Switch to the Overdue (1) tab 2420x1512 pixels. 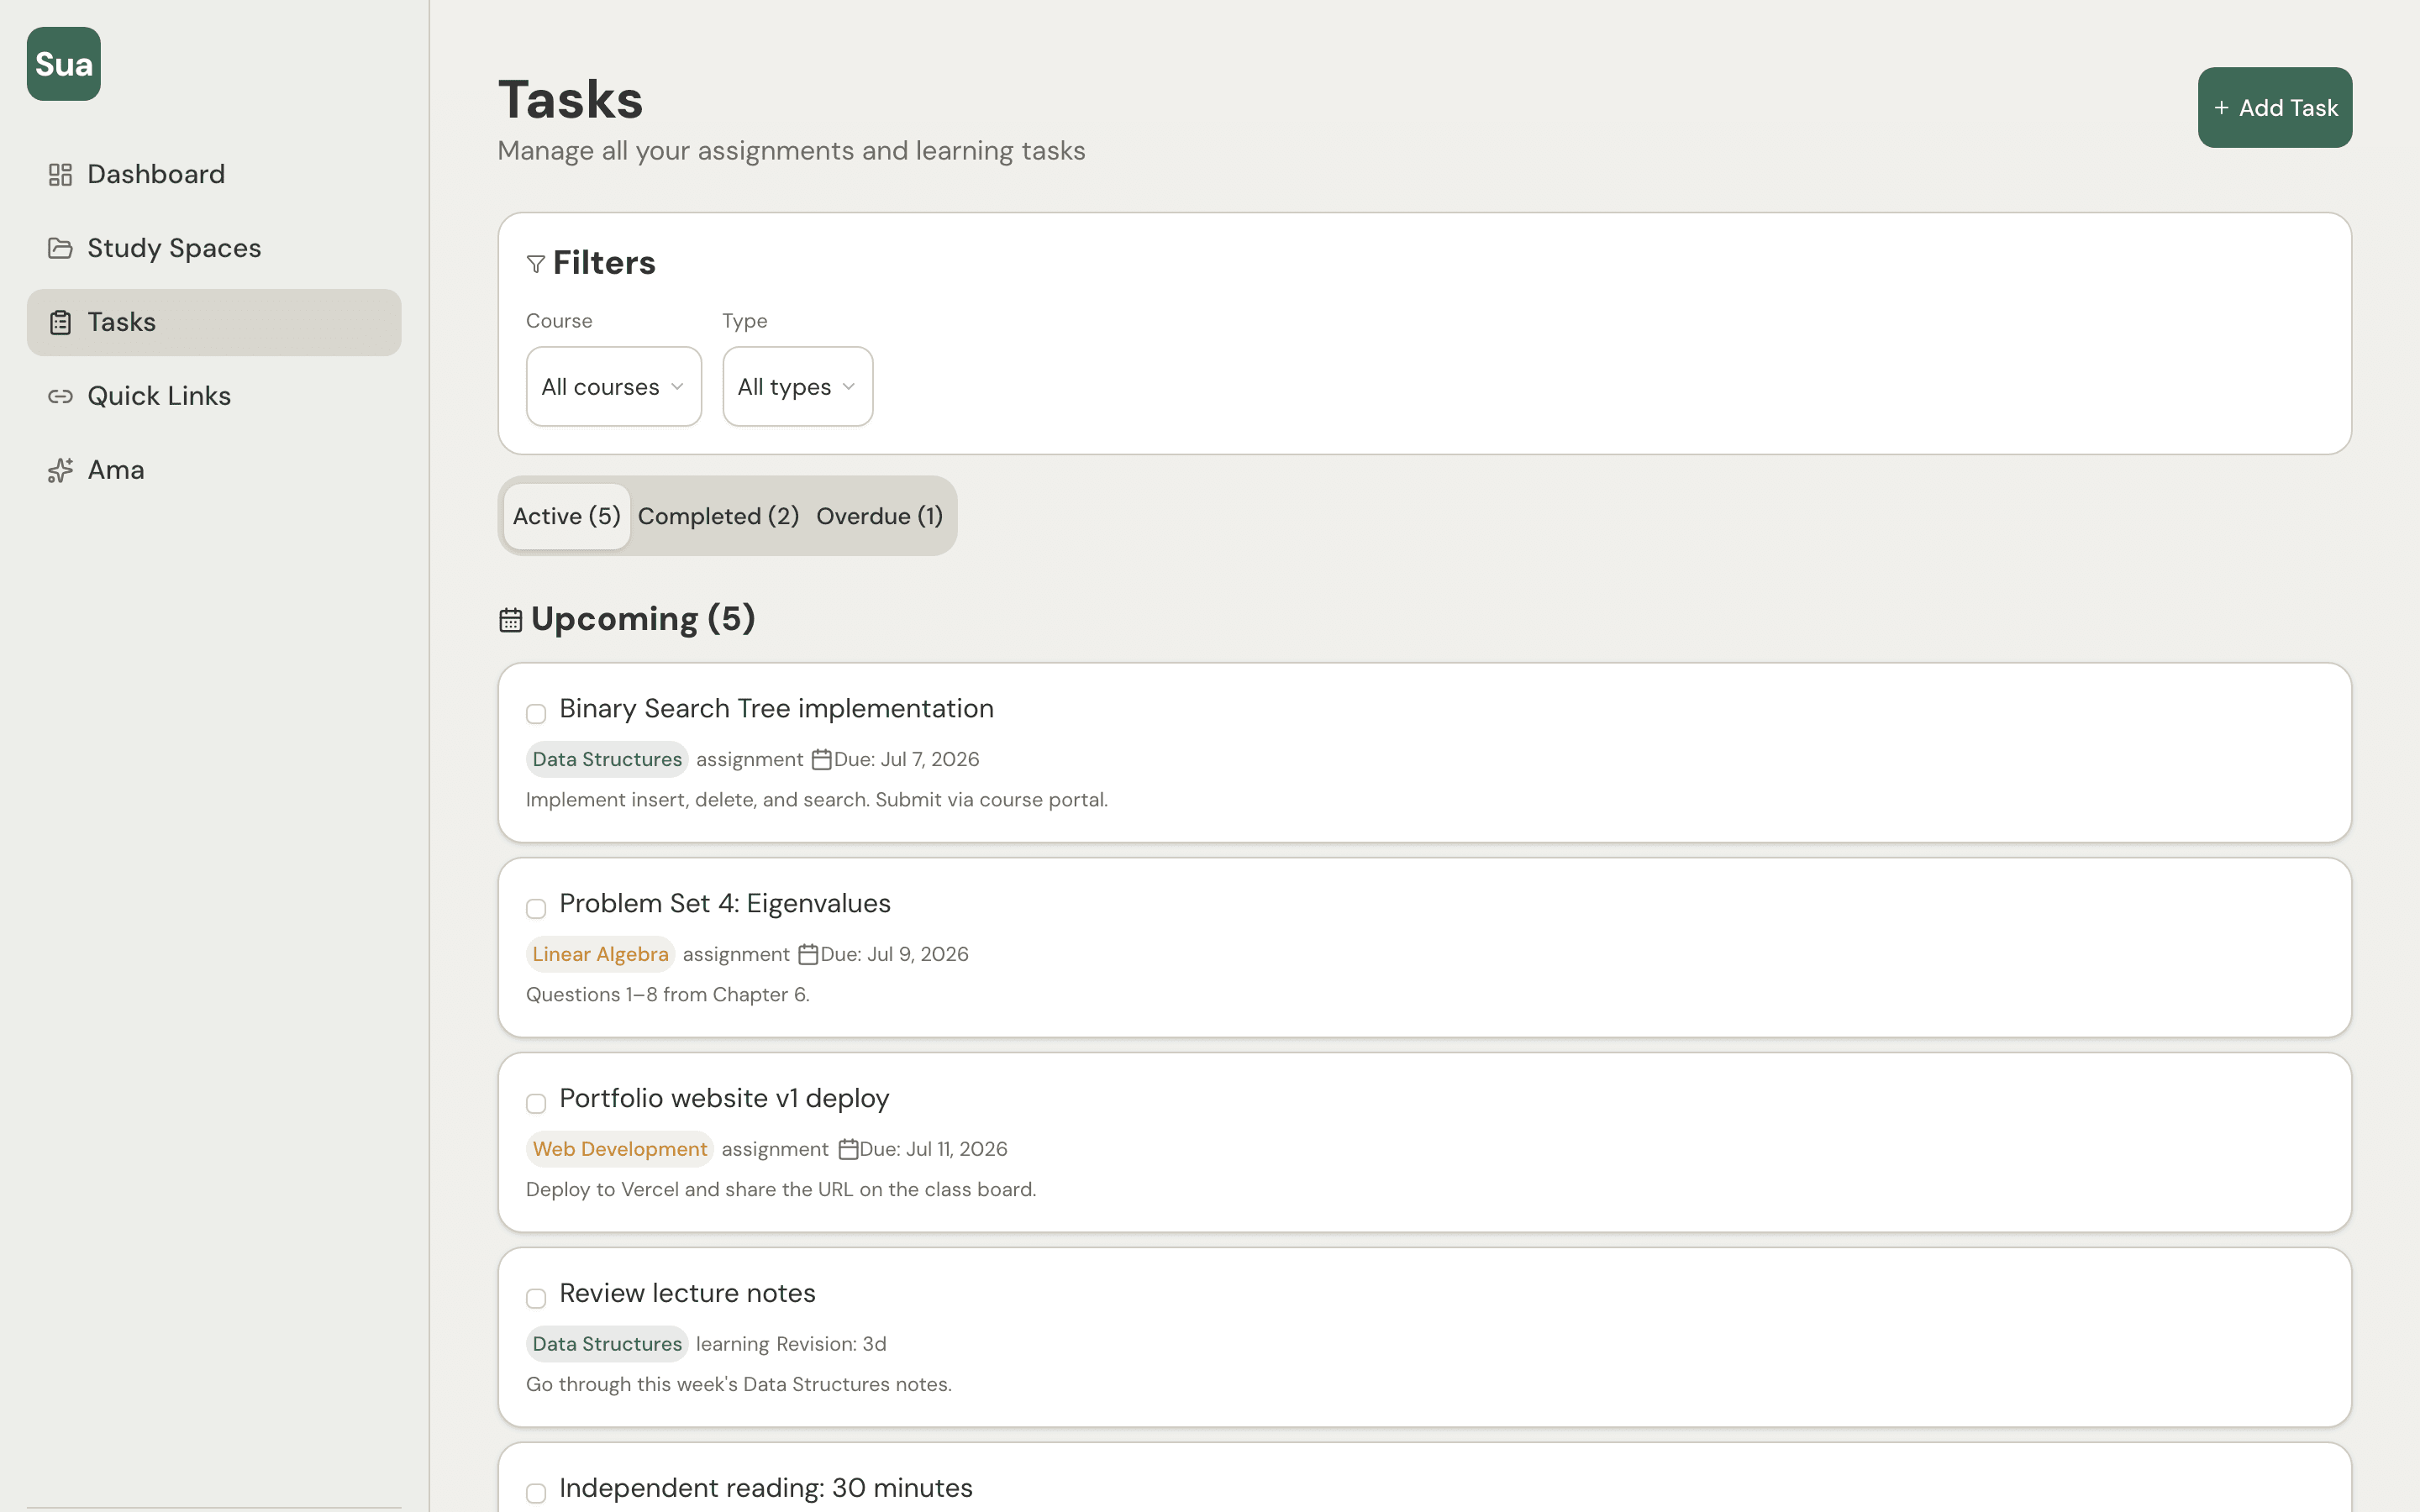tap(879, 517)
